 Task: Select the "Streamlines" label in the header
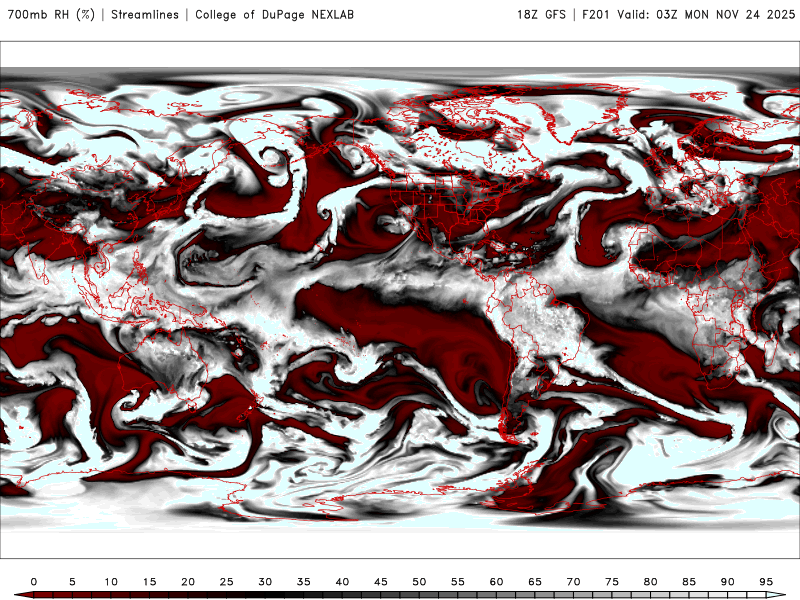[145, 15]
